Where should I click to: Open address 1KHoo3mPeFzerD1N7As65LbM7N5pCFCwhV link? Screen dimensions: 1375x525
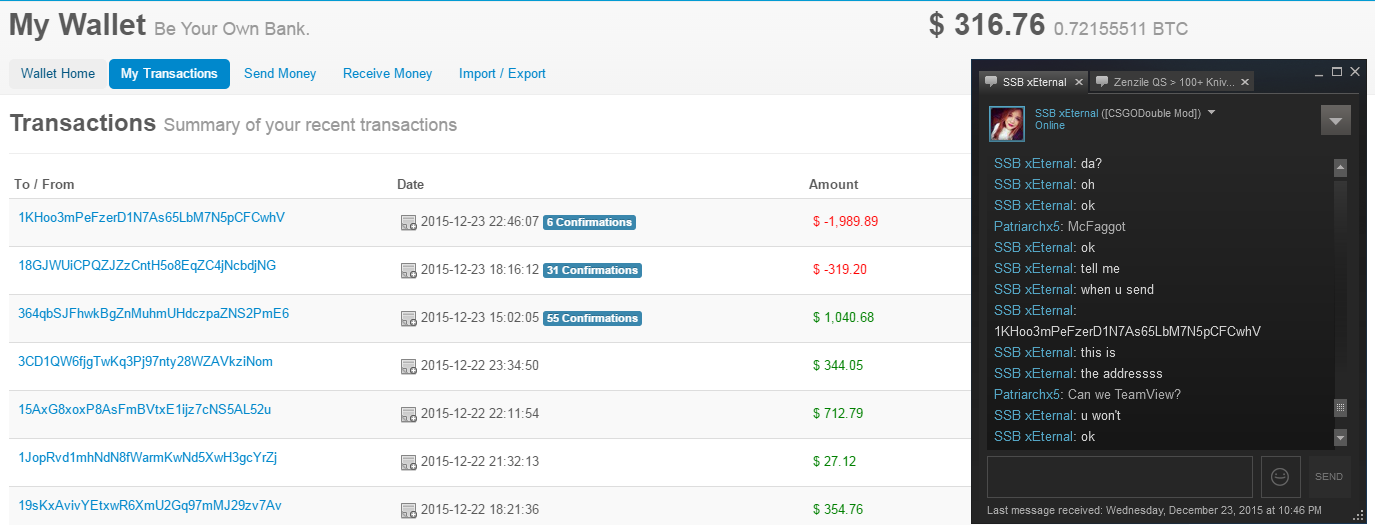coord(151,217)
